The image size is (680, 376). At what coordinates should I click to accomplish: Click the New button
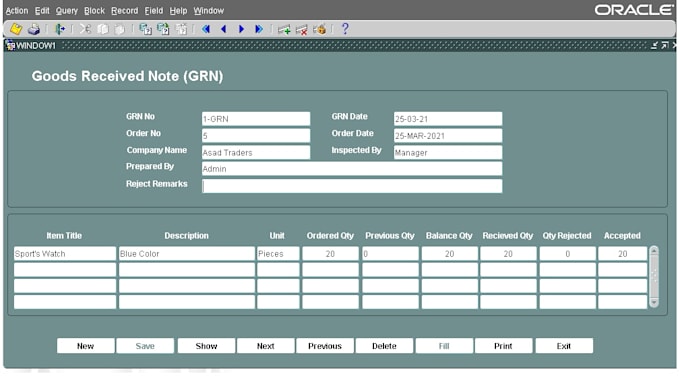point(85,346)
